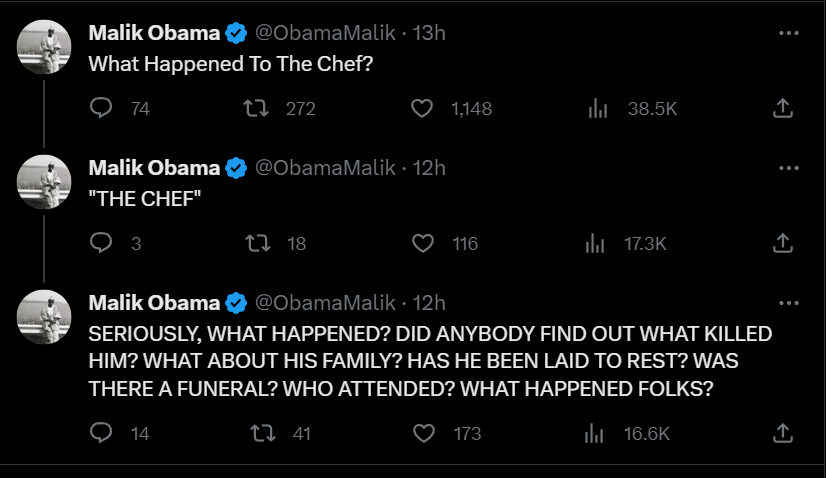Share the "What Happened To The Chef?" tweet
The image size is (826, 478).
(x=784, y=108)
